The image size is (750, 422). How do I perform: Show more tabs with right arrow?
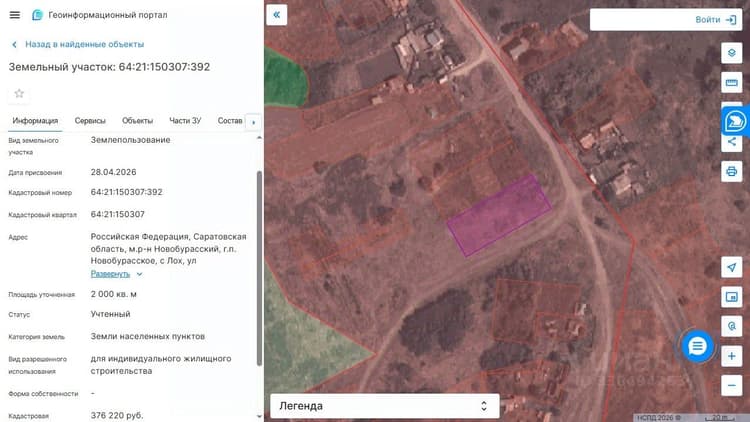point(254,122)
